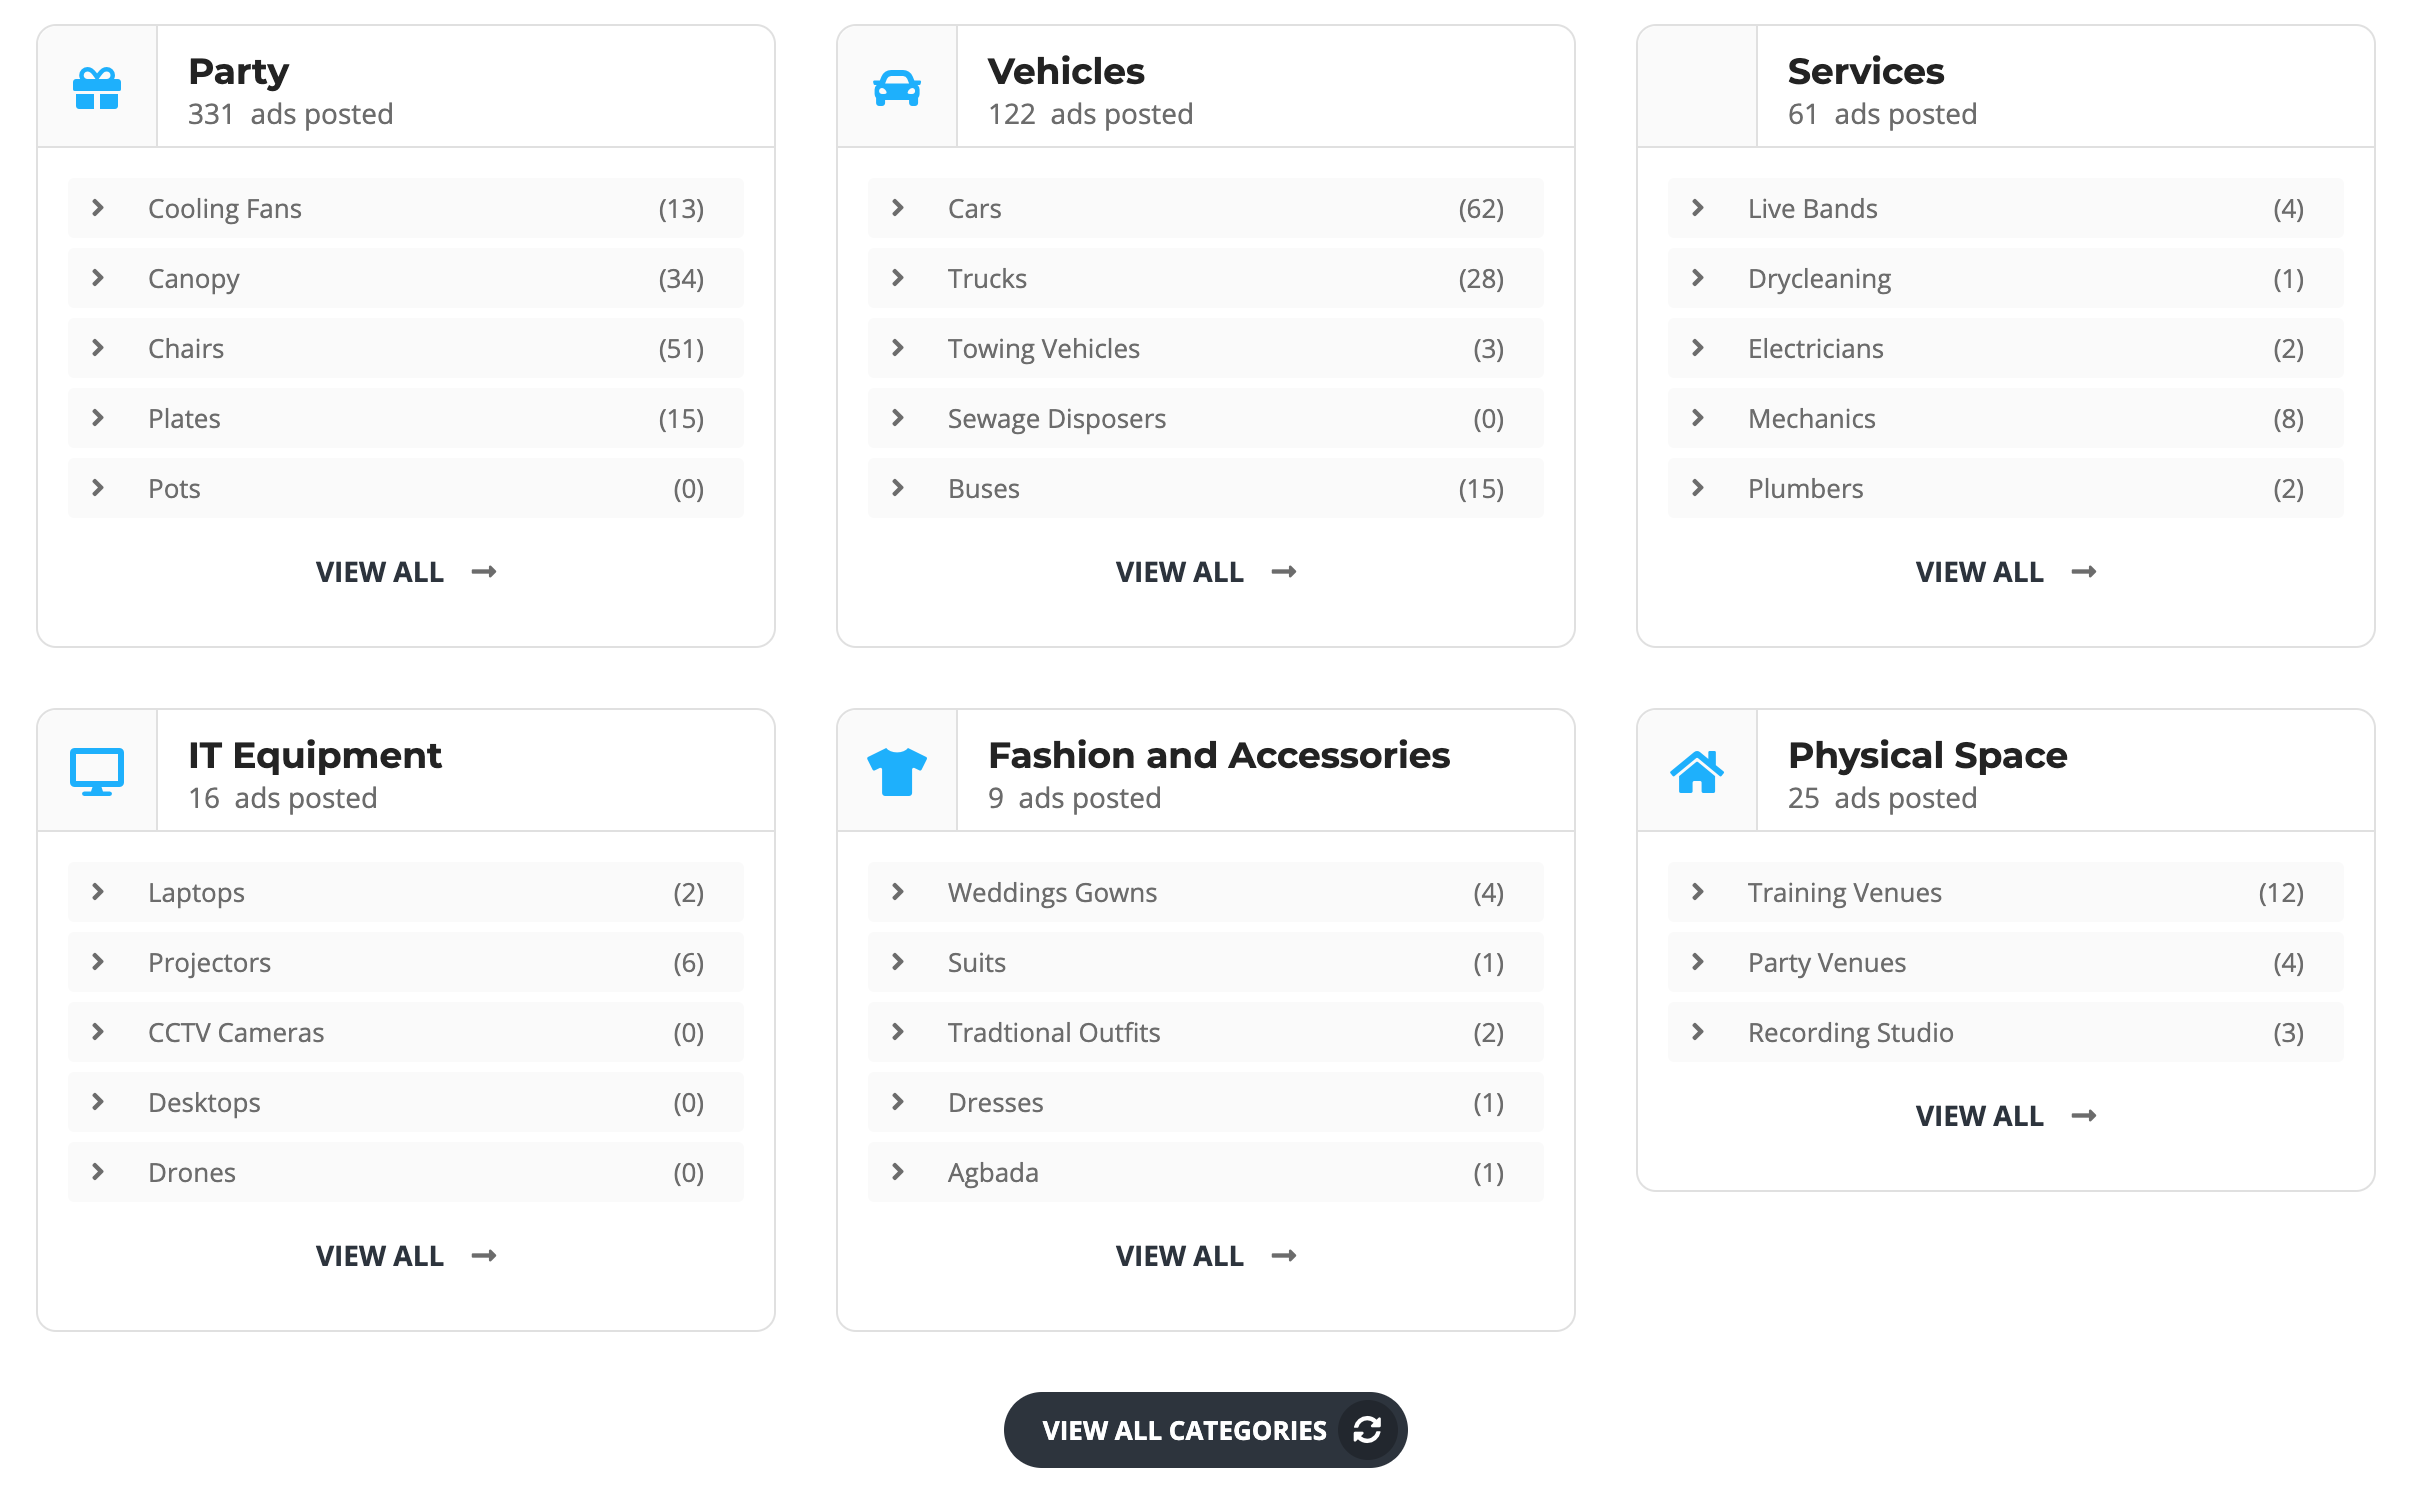Open the Services category heading
Image resolution: width=2418 pixels, height=1492 pixels.
[x=1865, y=72]
